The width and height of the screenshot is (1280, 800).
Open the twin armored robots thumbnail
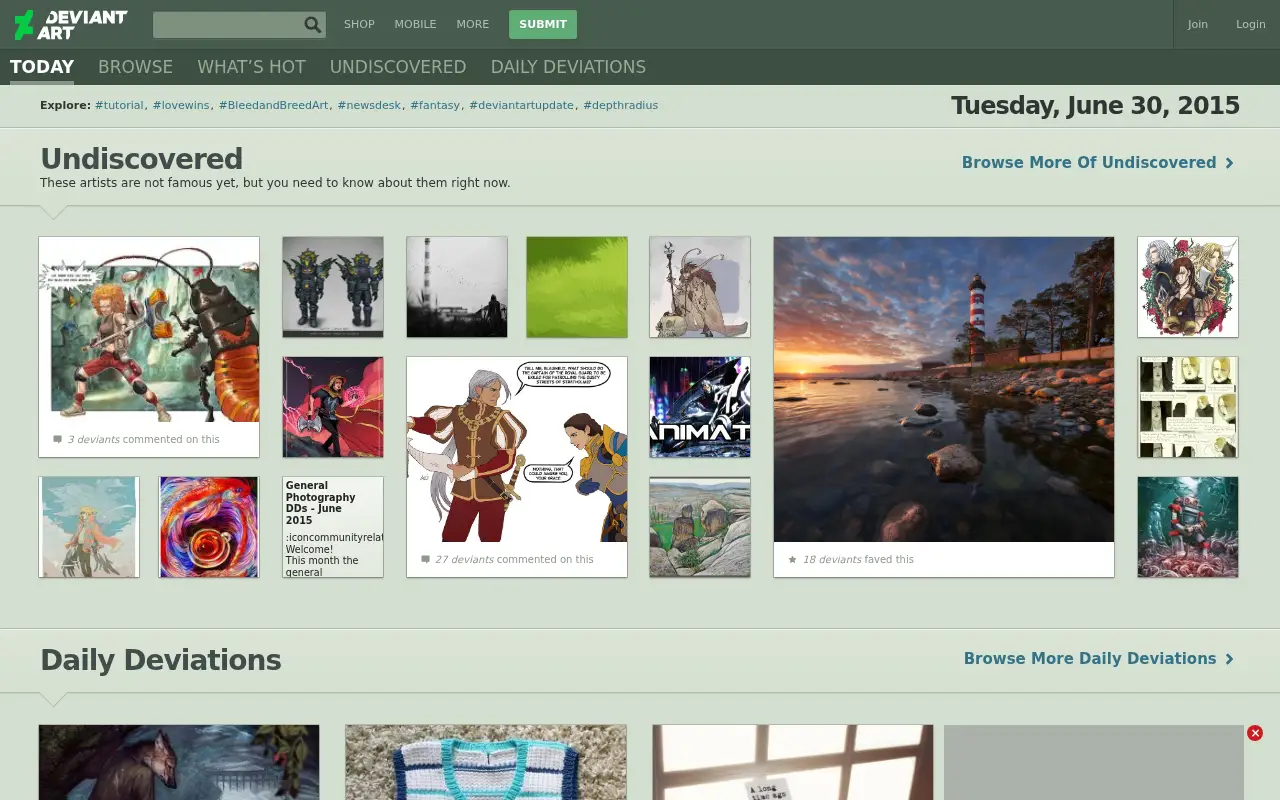[333, 287]
